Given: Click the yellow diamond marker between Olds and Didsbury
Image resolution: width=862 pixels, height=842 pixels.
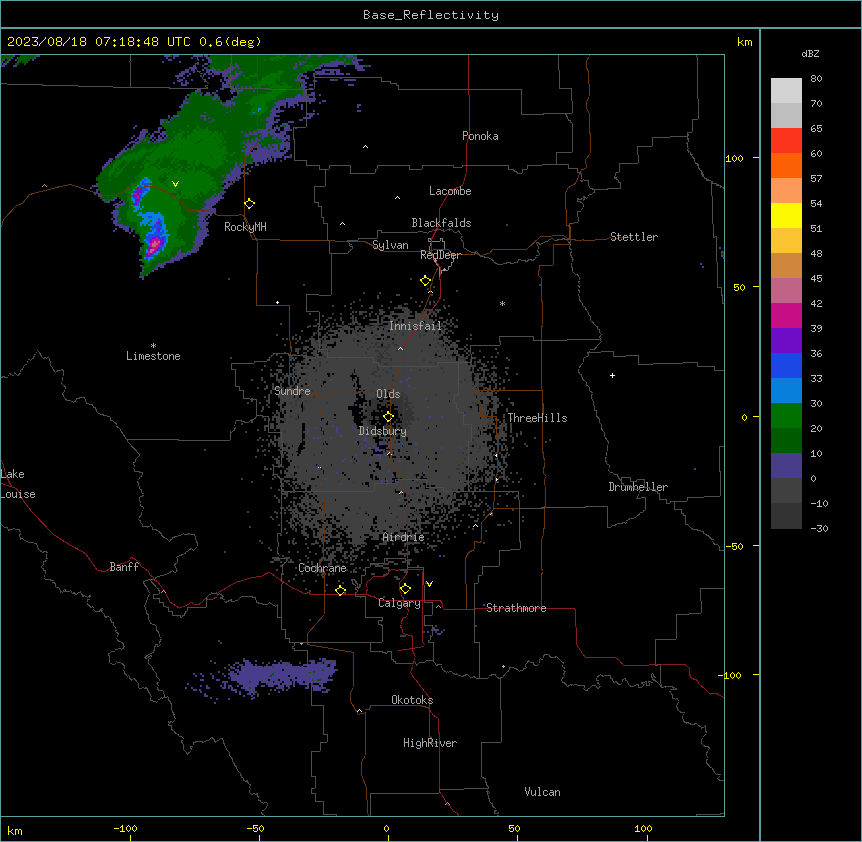Looking at the screenshot, I should 388,417.
